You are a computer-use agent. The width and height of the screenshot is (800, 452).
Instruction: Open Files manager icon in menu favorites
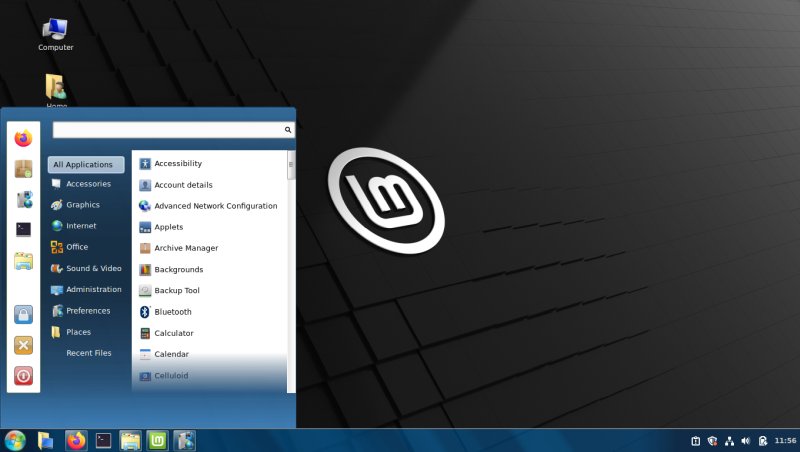[x=23, y=261]
